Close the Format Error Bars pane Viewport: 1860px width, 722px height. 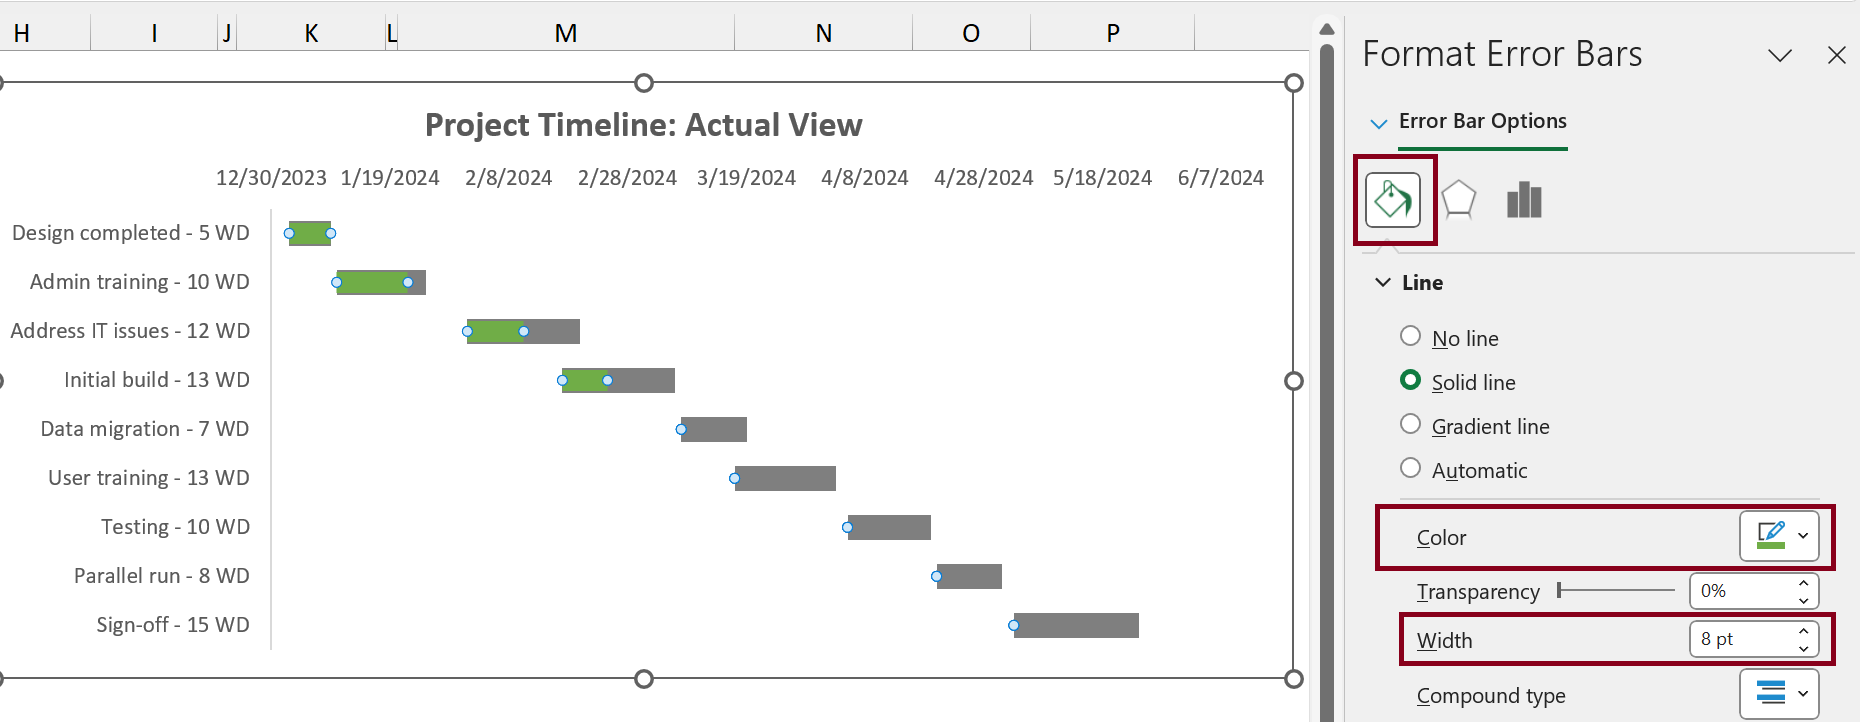coord(1837,55)
